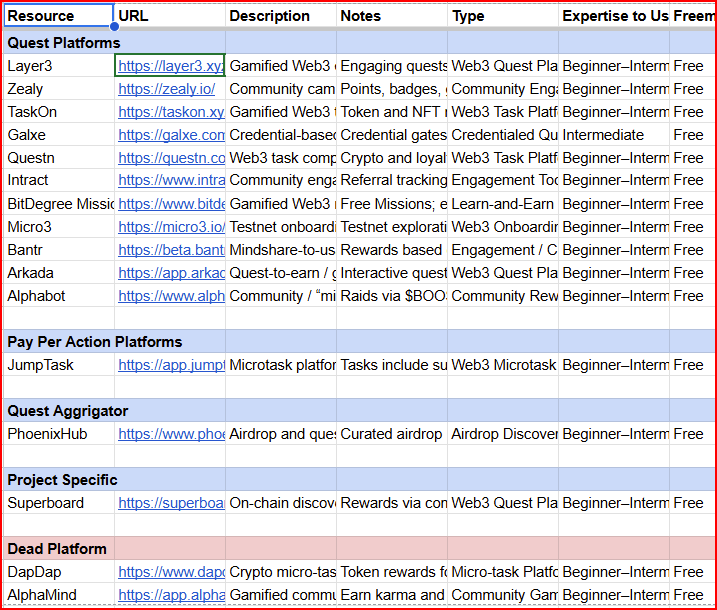Click the Notes column header cell
717x610 pixels.
coord(391,16)
